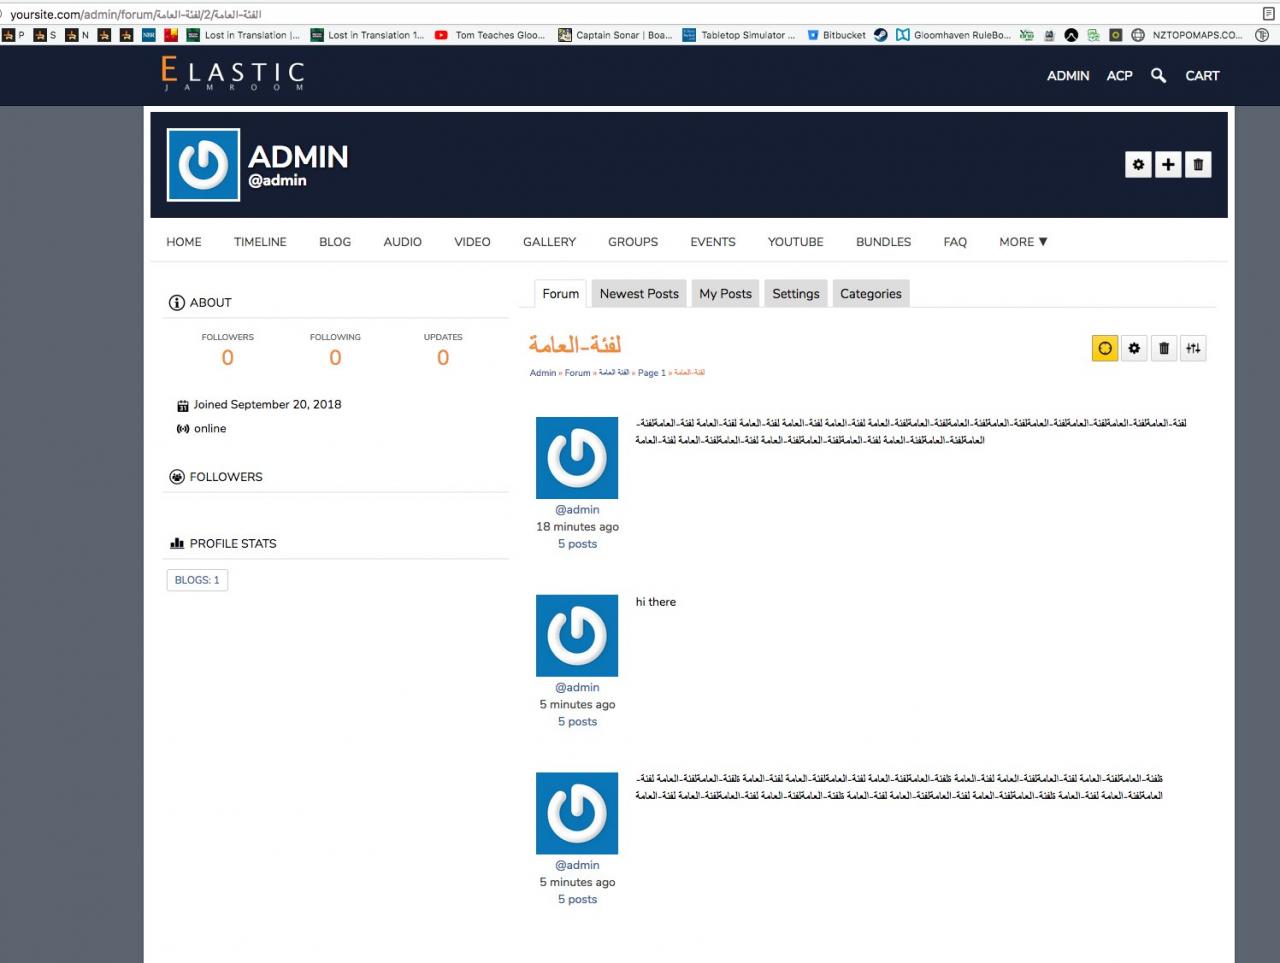Click the forum topic gear edit icon
Image resolution: width=1280 pixels, height=963 pixels.
click(1134, 348)
